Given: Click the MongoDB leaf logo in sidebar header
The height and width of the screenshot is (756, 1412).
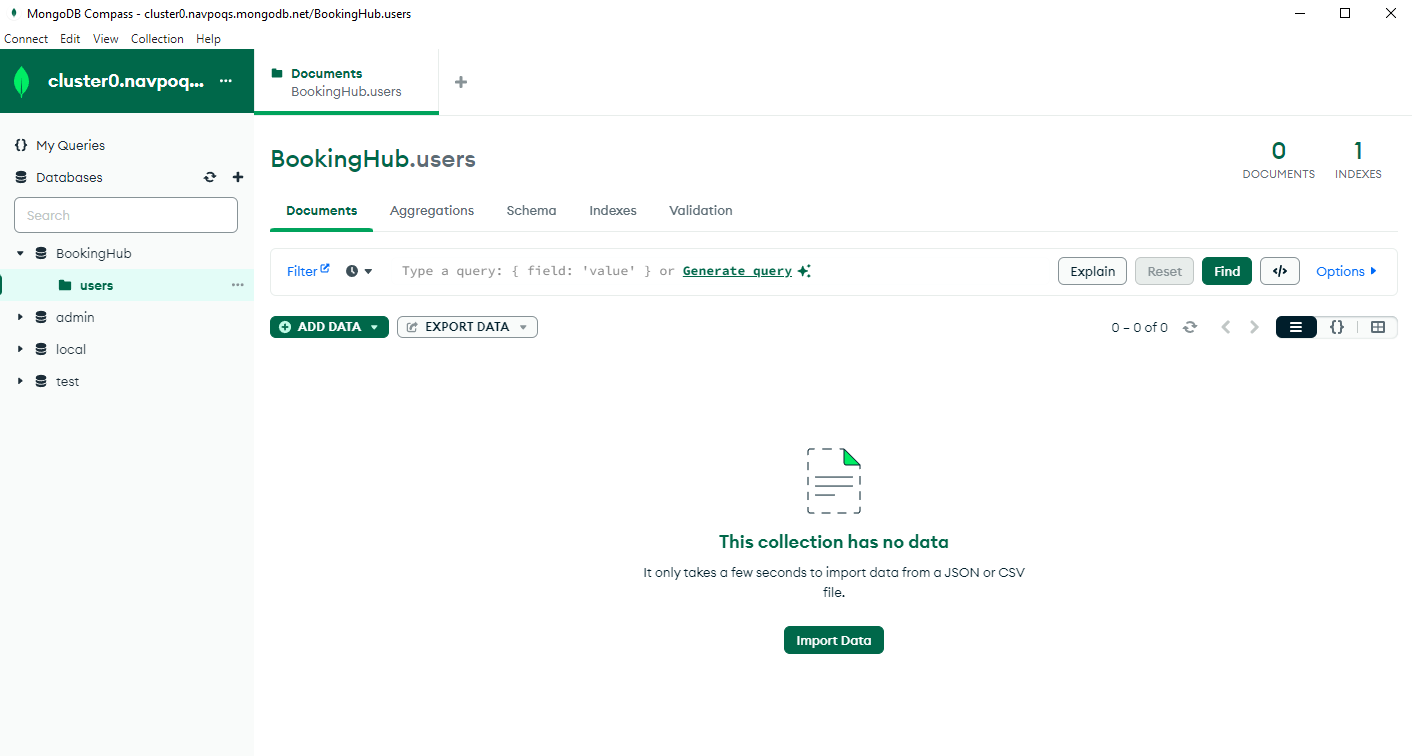Looking at the screenshot, I should [x=22, y=81].
